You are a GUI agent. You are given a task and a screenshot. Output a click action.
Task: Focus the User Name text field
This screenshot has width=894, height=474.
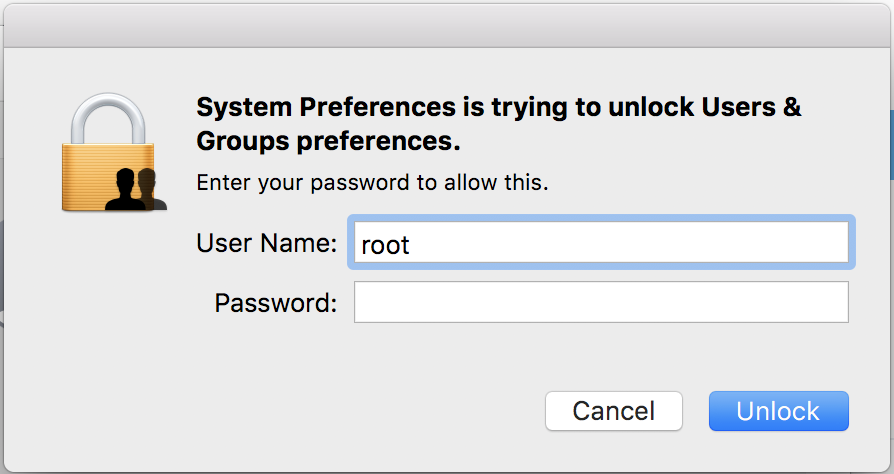coord(600,243)
